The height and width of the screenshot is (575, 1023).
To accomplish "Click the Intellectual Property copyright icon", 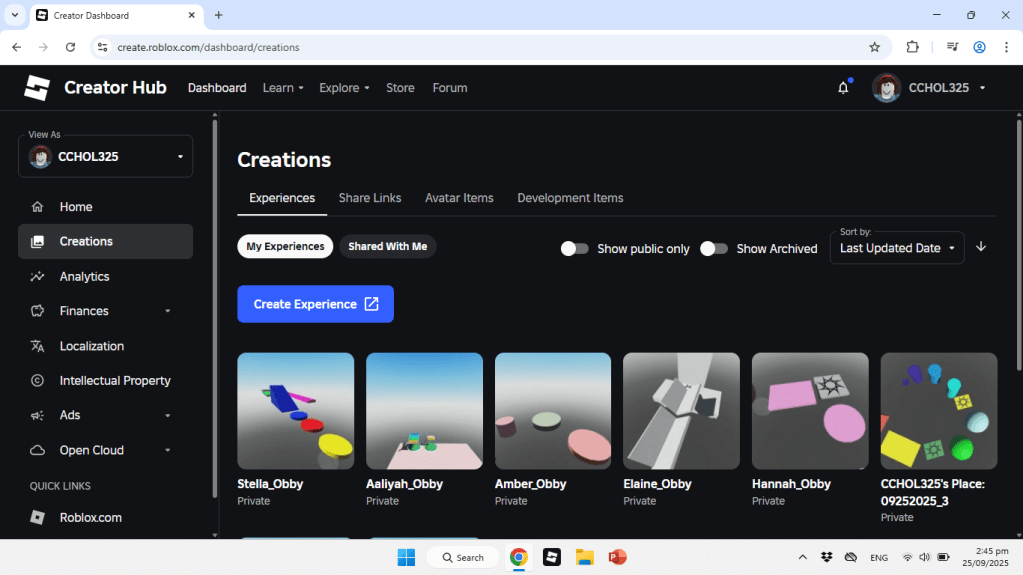I will point(38,381).
